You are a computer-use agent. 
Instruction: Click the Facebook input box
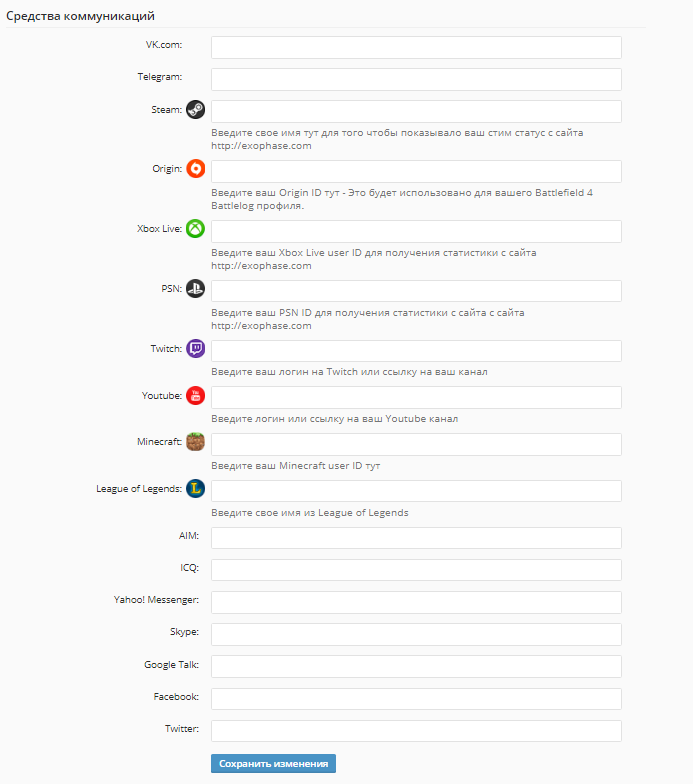416,699
